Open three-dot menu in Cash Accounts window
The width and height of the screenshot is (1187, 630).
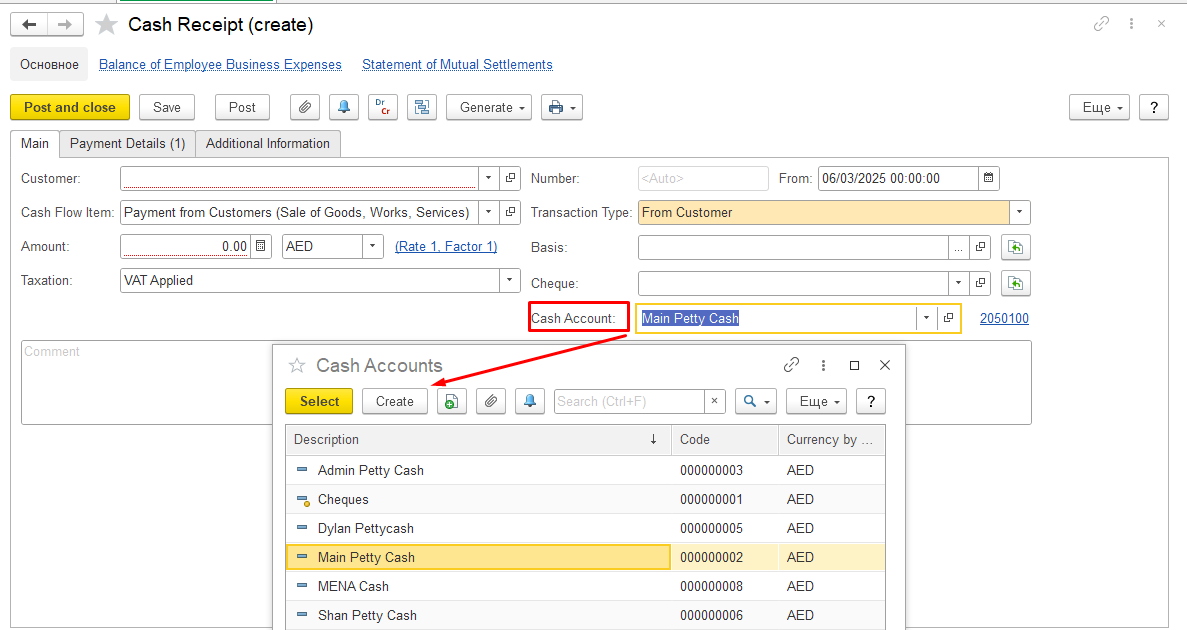tap(823, 365)
